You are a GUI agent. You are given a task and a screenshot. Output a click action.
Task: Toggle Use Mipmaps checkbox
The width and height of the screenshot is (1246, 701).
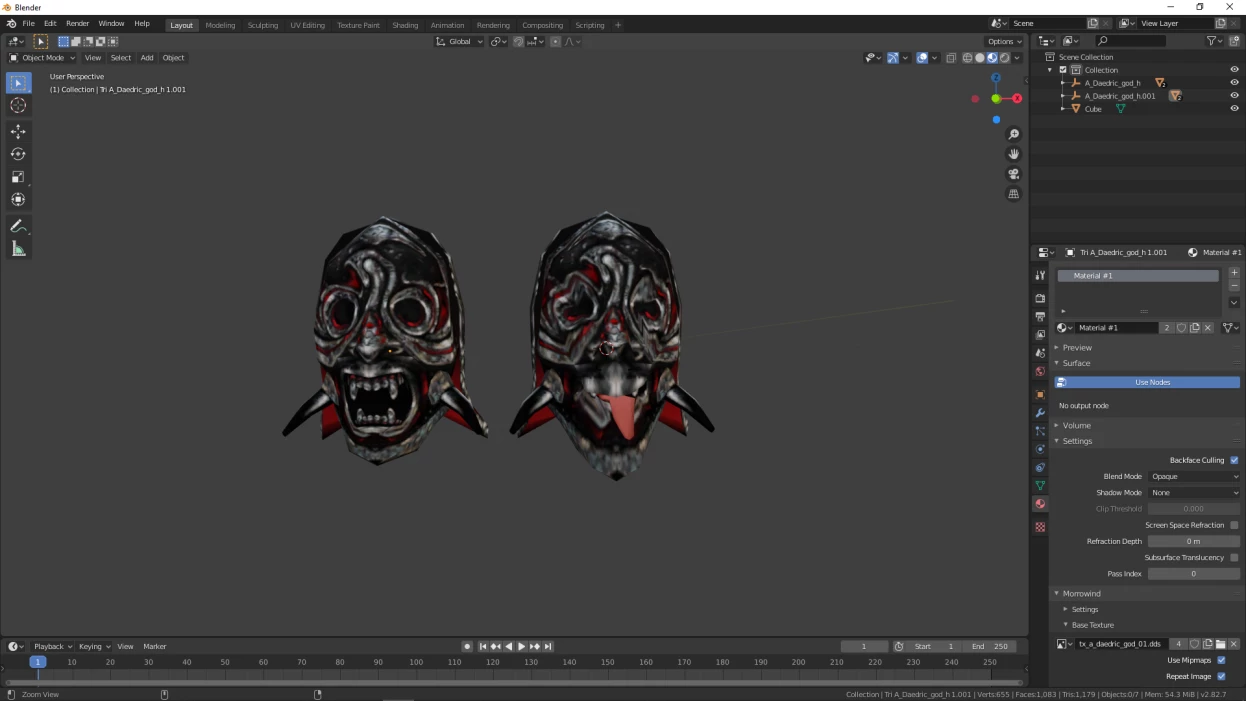[x=1221, y=660]
